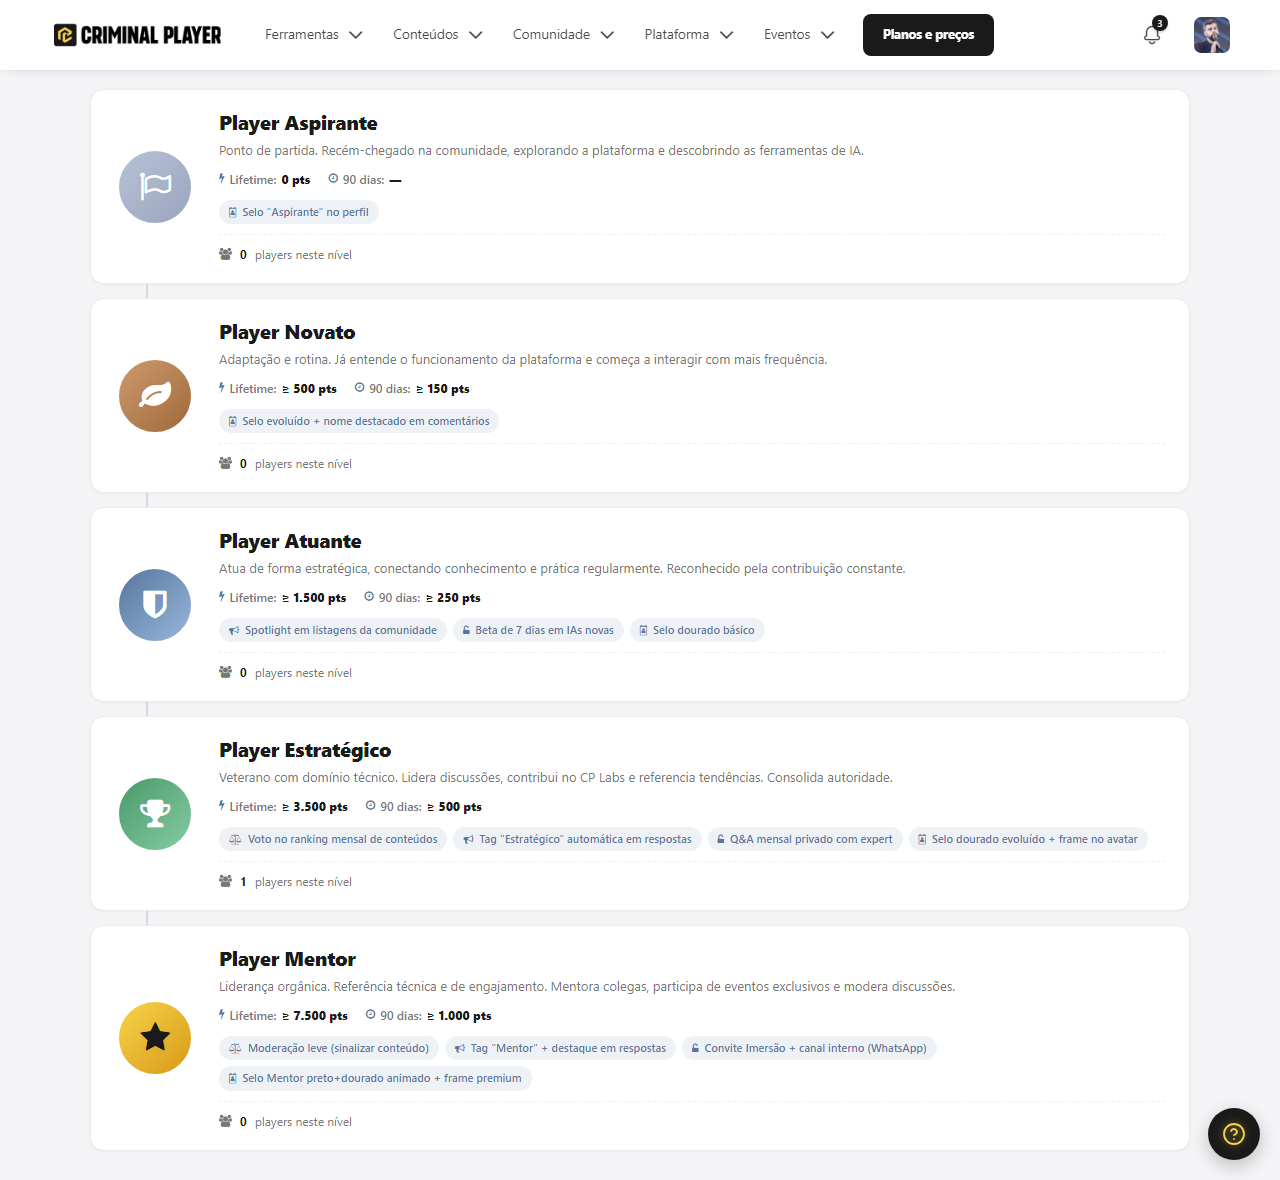Click Selo dourado evoluído + frame no avatar tag
The width and height of the screenshot is (1280, 1180).
pos(1028,839)
